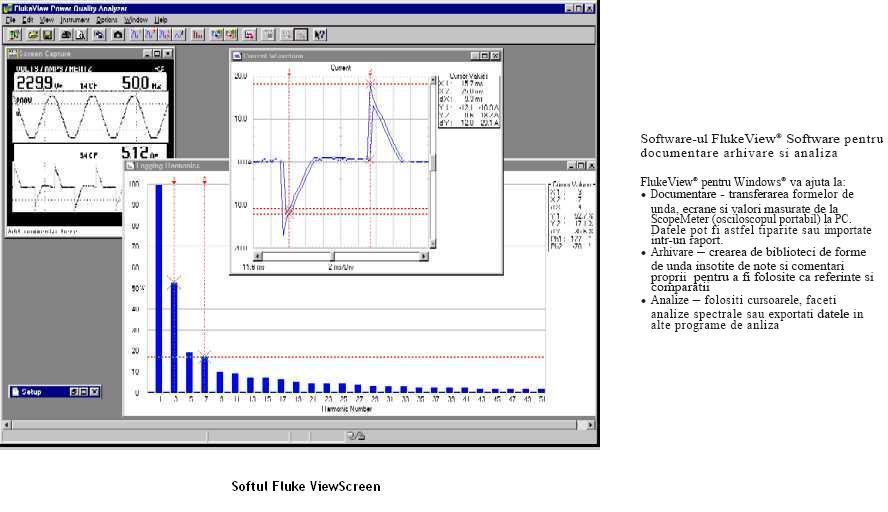The image size is (888, 512).
Task: Maximize the Setup window
Action: pyautogui.click(x=84, y=391)
